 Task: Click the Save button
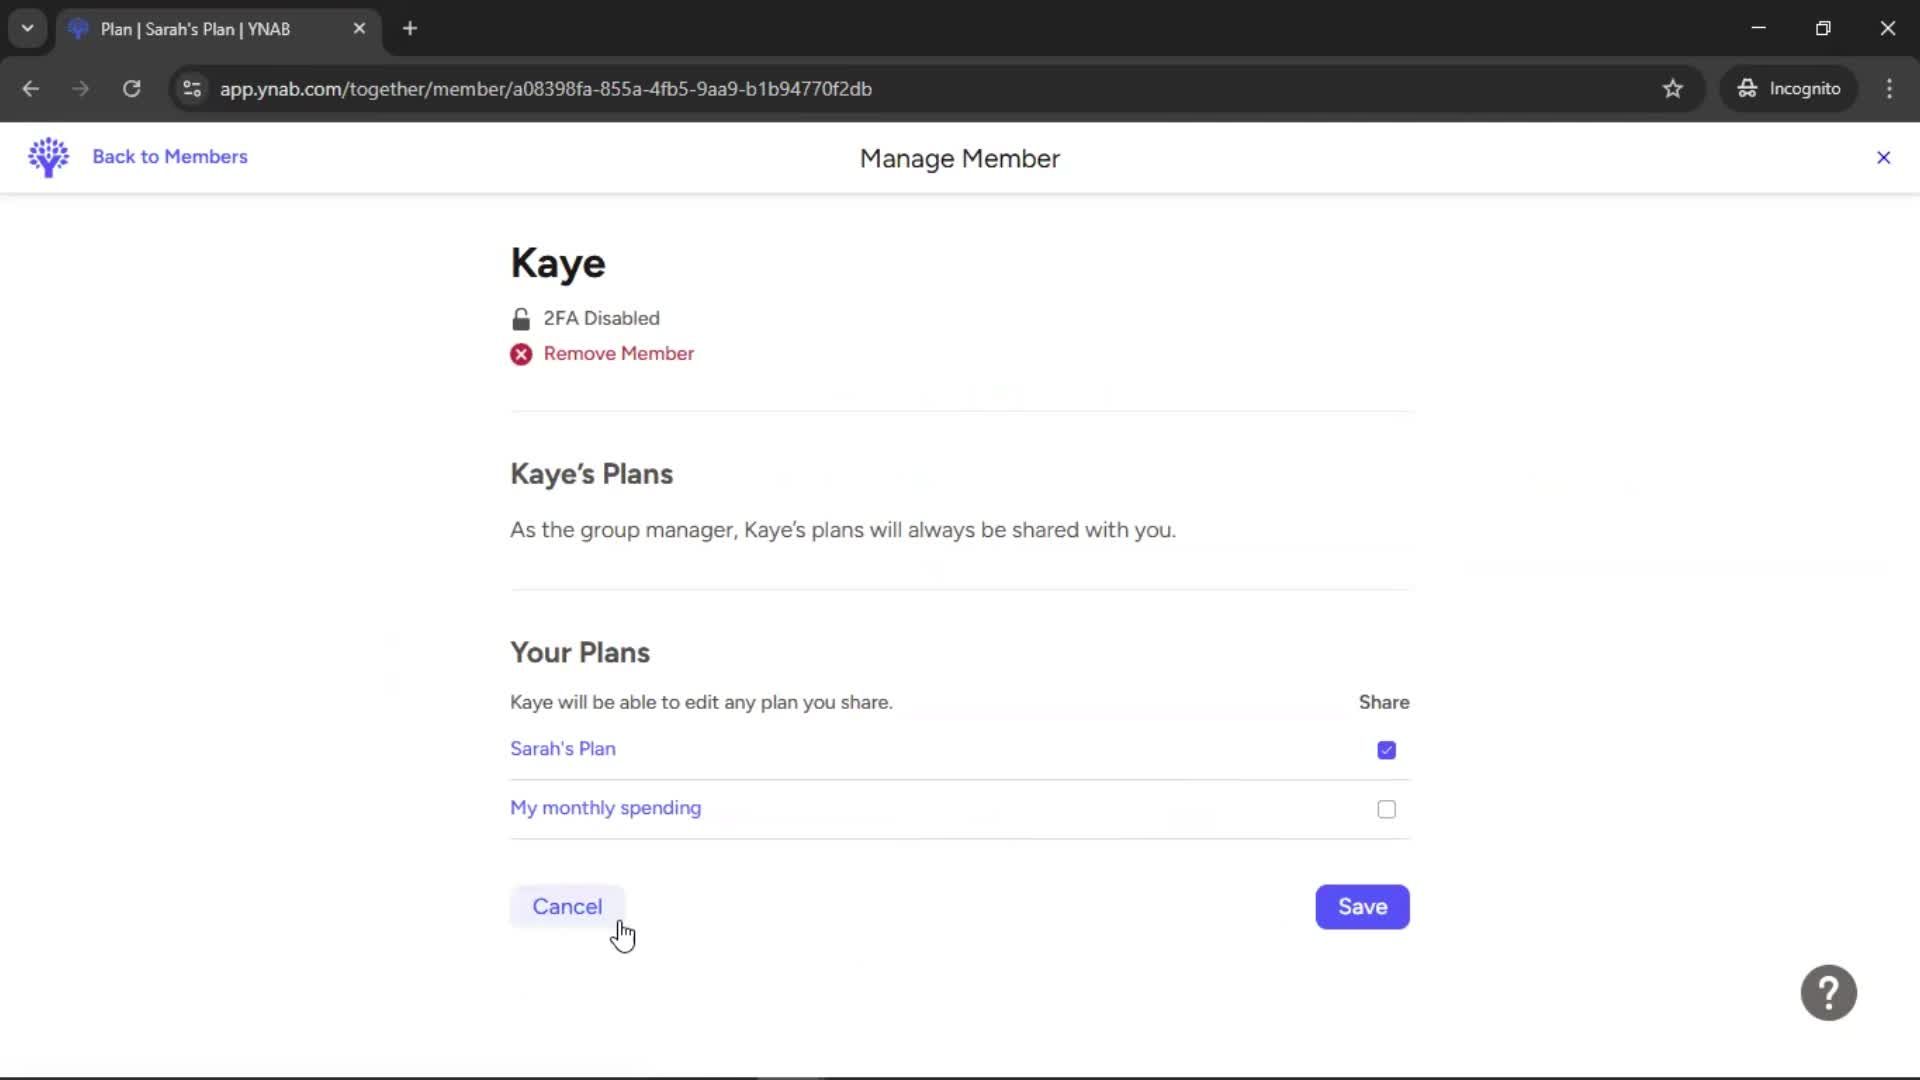tap(1362, 906)
